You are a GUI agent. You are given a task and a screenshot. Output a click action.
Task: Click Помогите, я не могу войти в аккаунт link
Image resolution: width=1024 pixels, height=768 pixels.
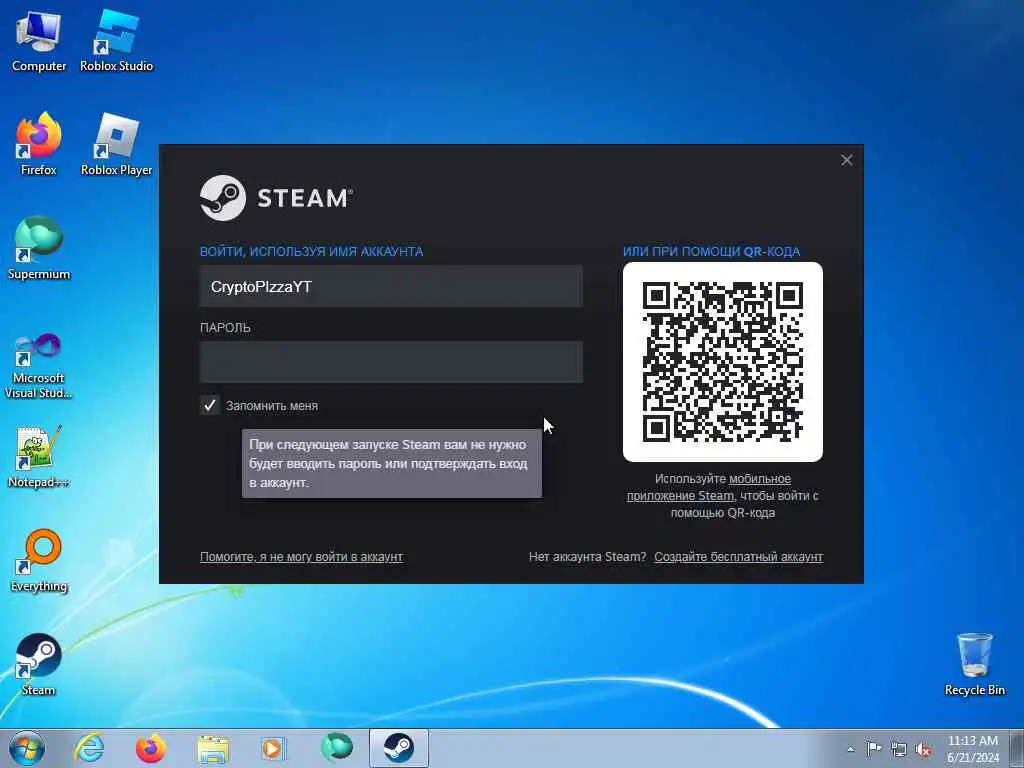tap(301, 557)
